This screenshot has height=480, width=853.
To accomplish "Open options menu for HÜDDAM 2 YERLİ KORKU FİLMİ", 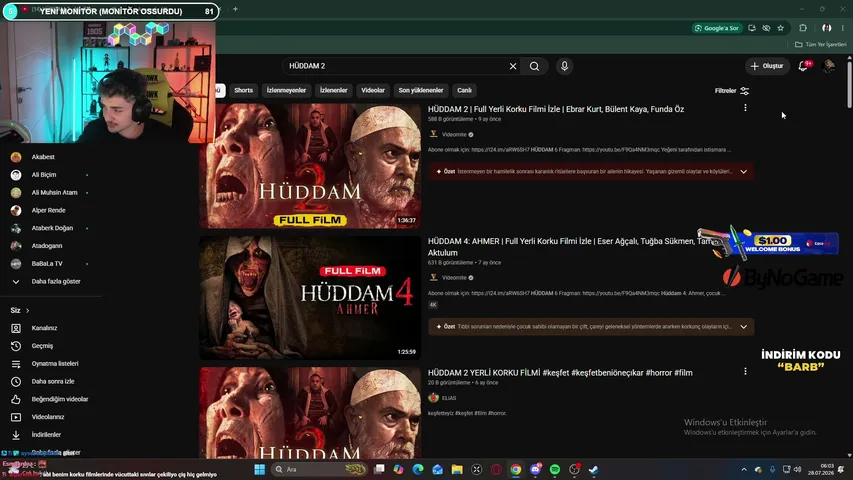I will click(x=745, y=371).
